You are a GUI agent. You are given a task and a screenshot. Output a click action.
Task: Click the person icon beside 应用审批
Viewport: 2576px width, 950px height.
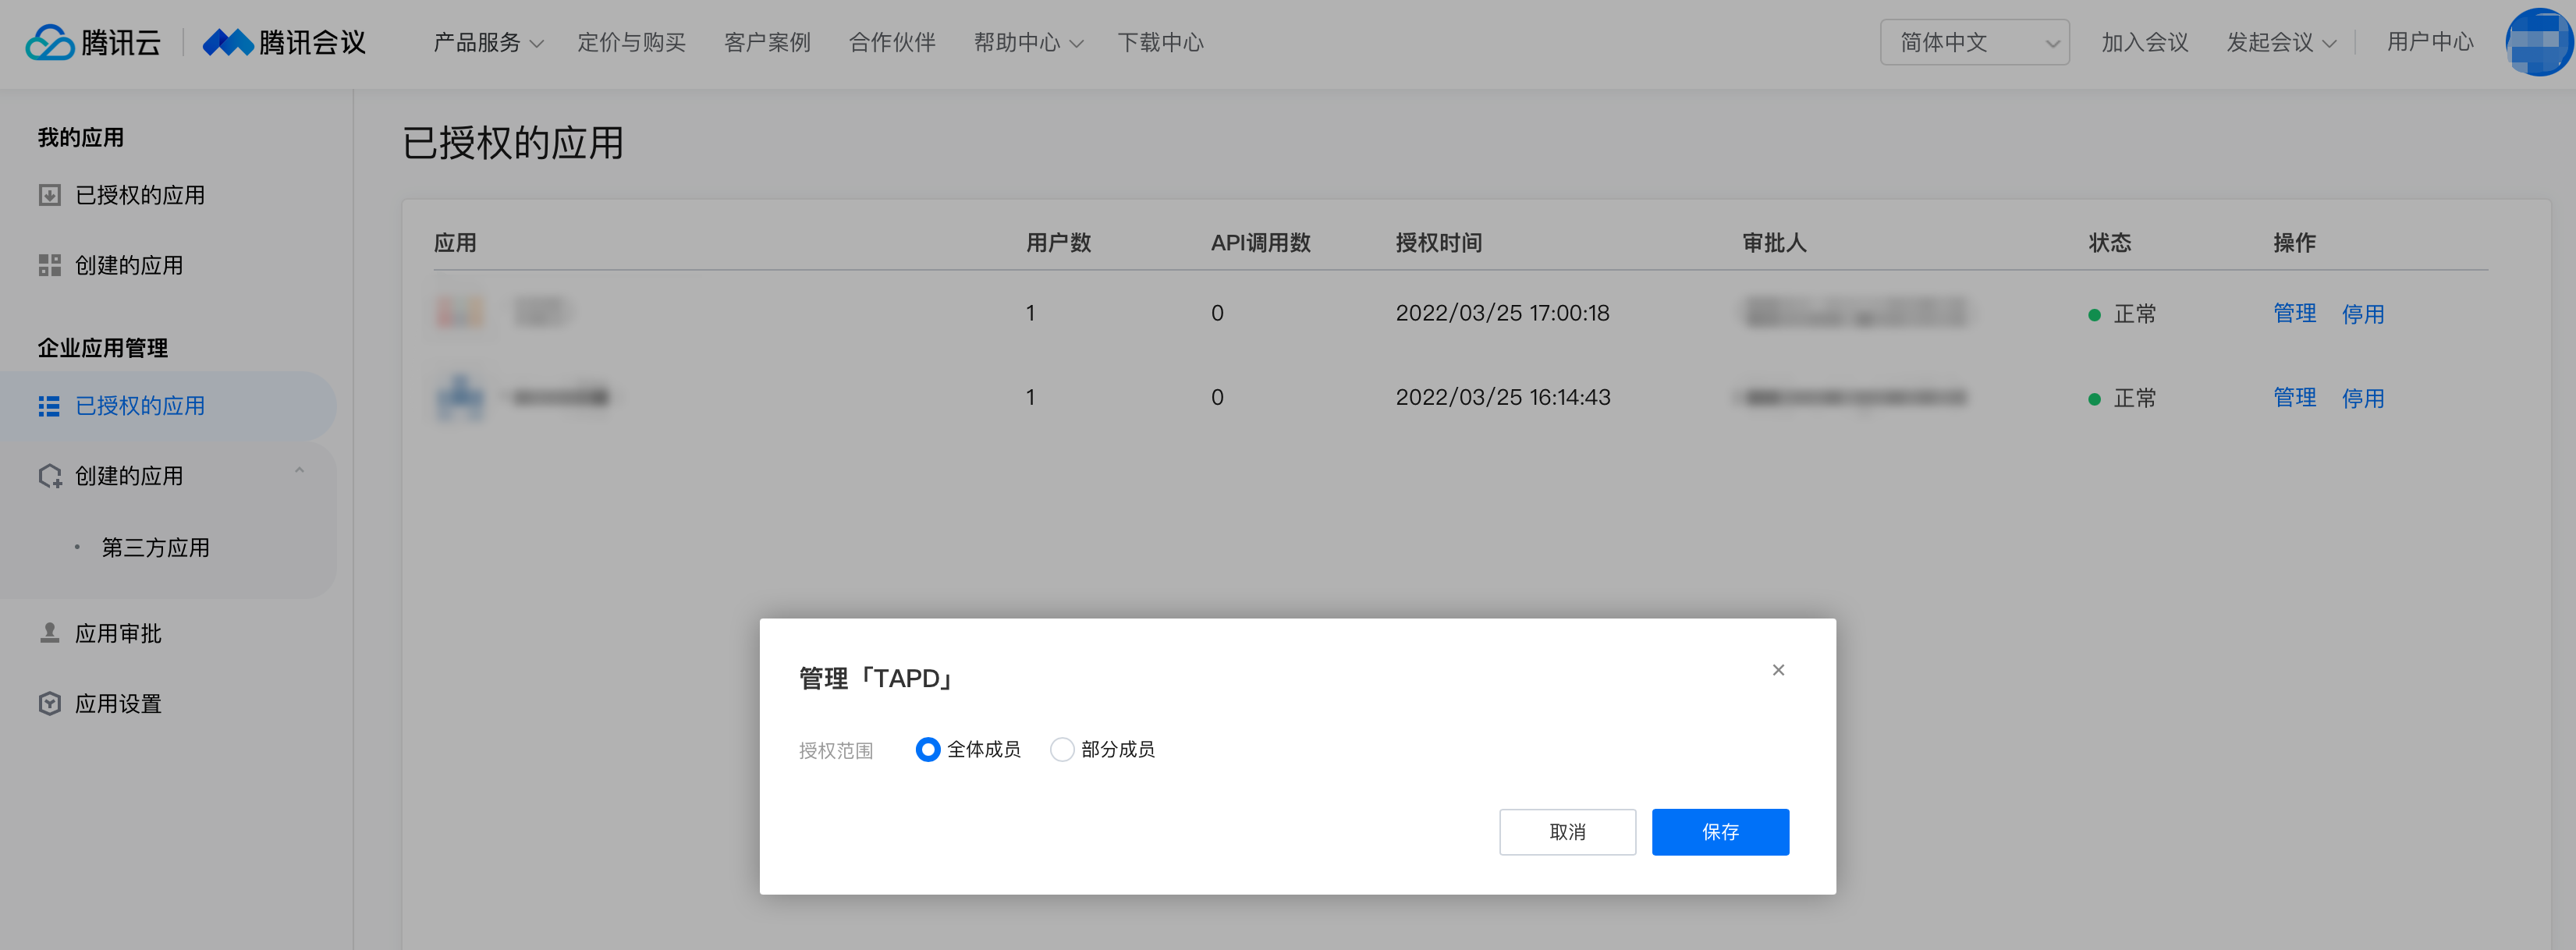click(49, 633)
